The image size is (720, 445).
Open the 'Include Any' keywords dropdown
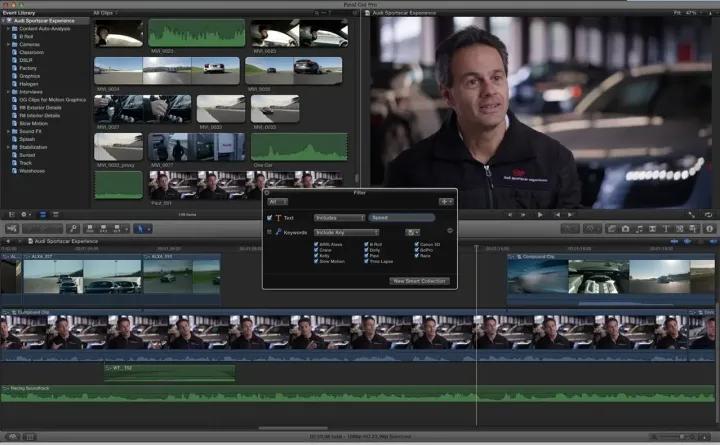[346, 231]
